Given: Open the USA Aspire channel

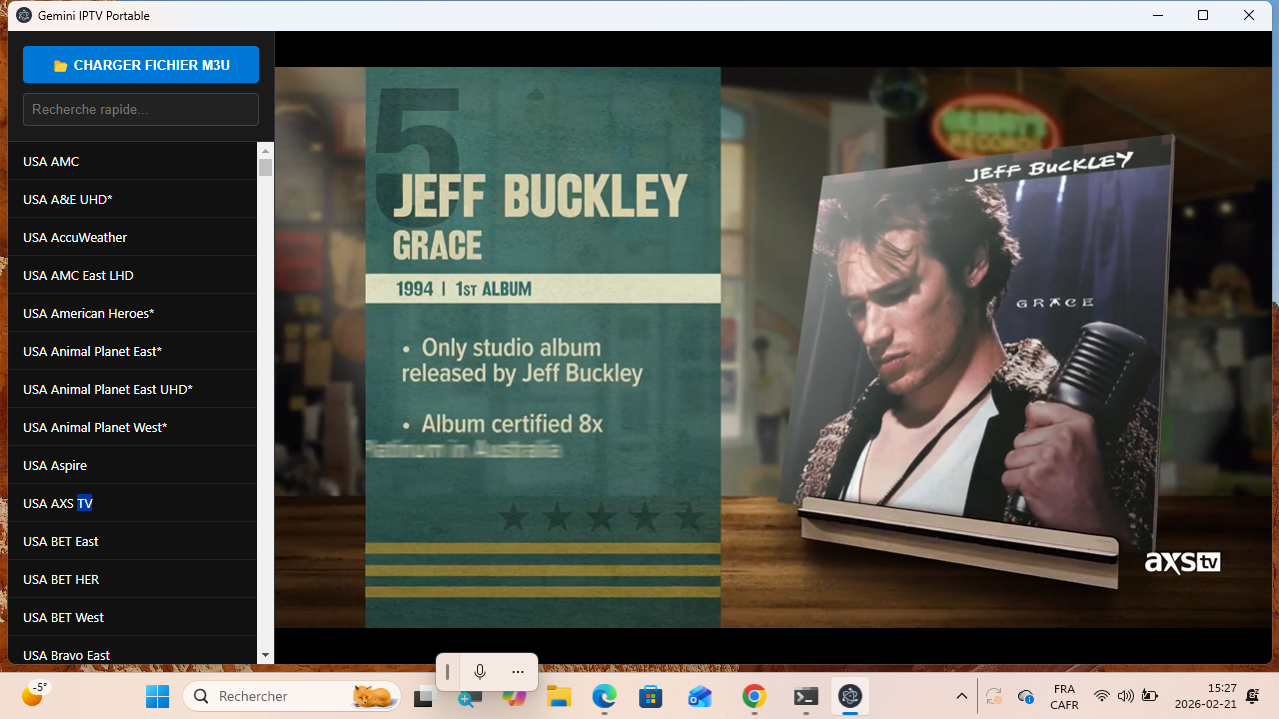Looking at the screenshot, I should [132, 465].
